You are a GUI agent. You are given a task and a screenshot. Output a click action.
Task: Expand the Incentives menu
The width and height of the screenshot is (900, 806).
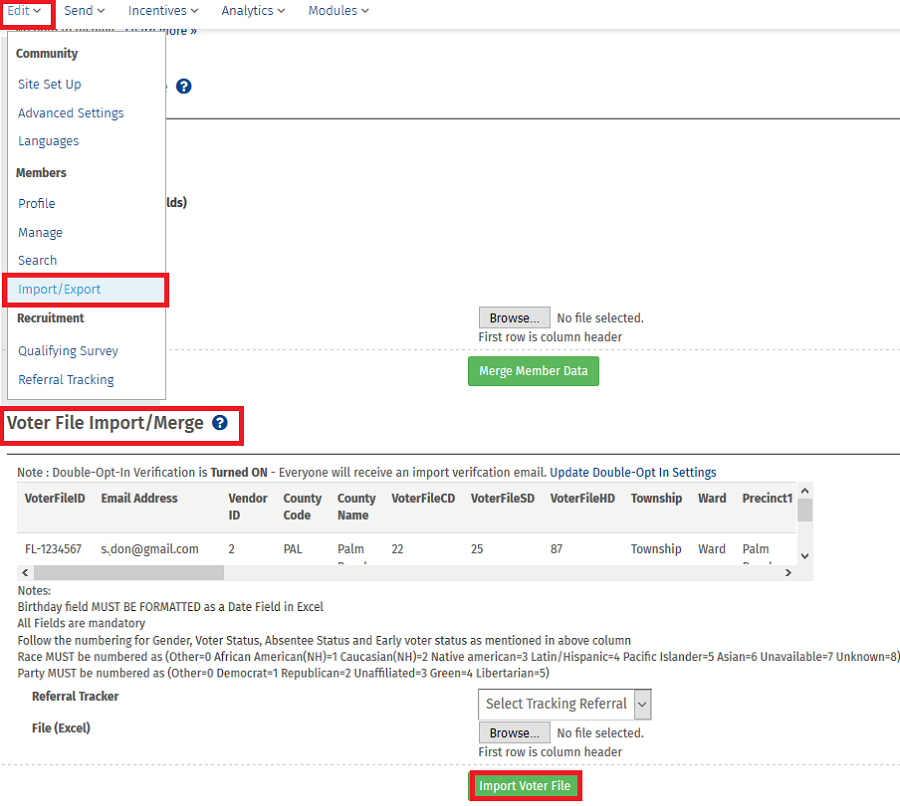coord(163,11)
